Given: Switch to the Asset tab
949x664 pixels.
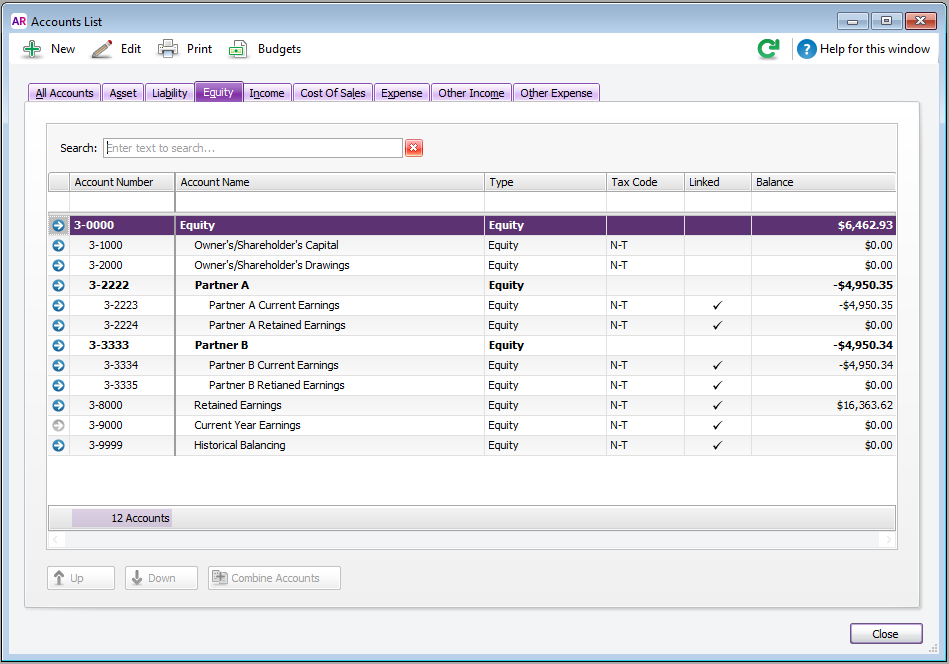Looking at the screenshot, I should pos(123,93).
